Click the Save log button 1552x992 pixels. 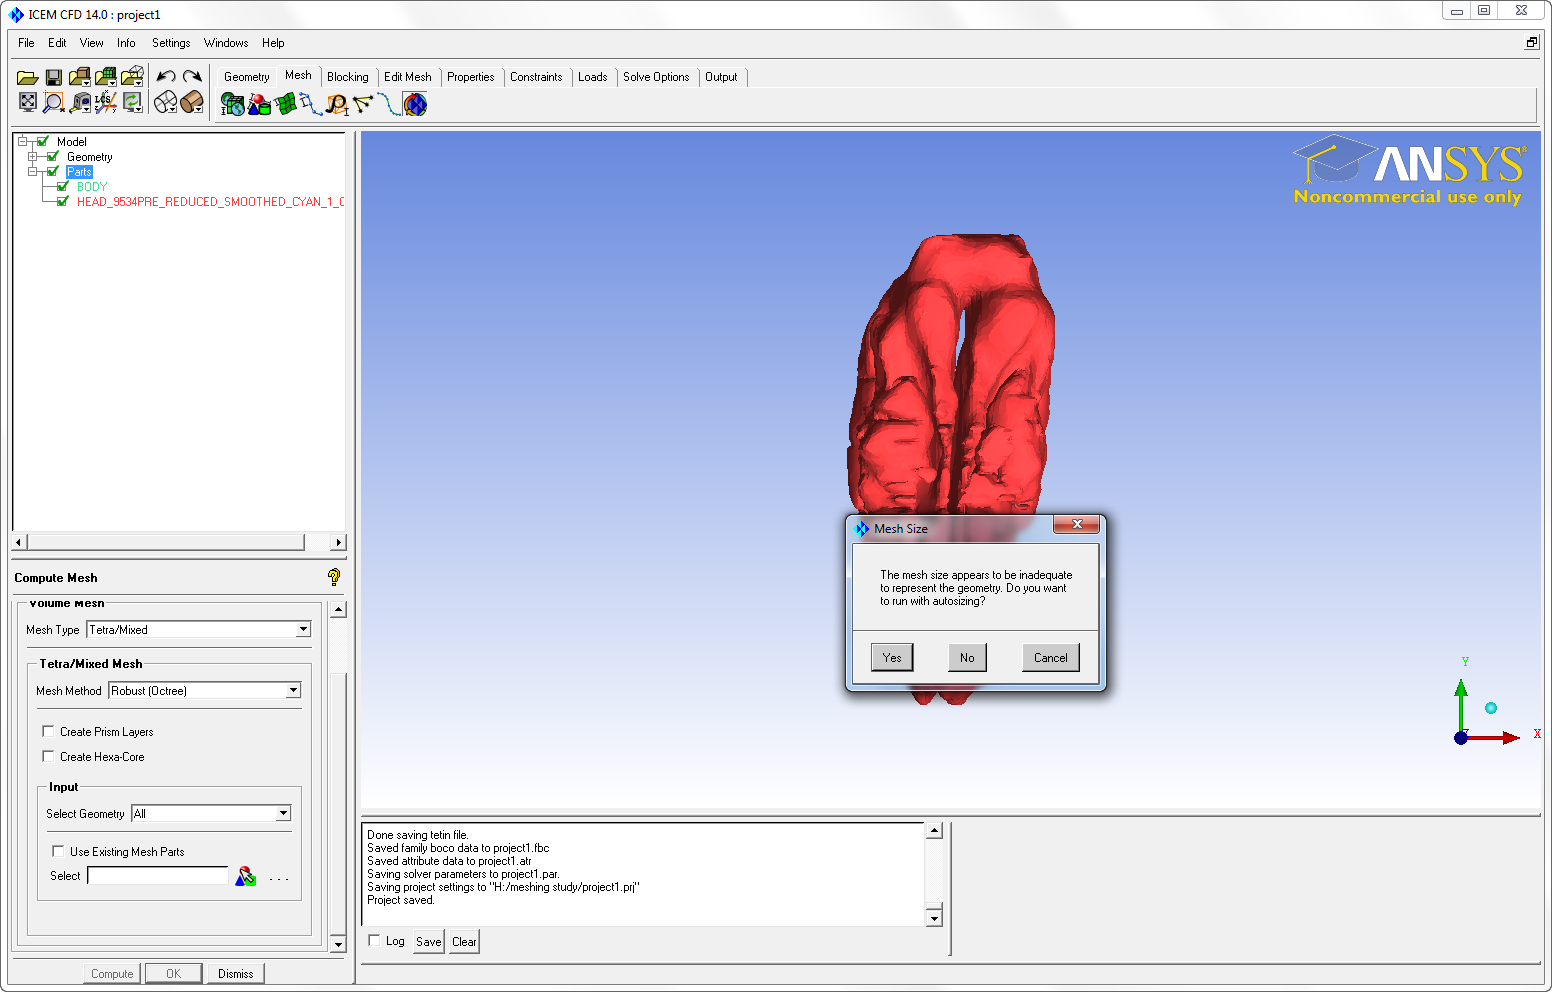(x=429, y=941)
